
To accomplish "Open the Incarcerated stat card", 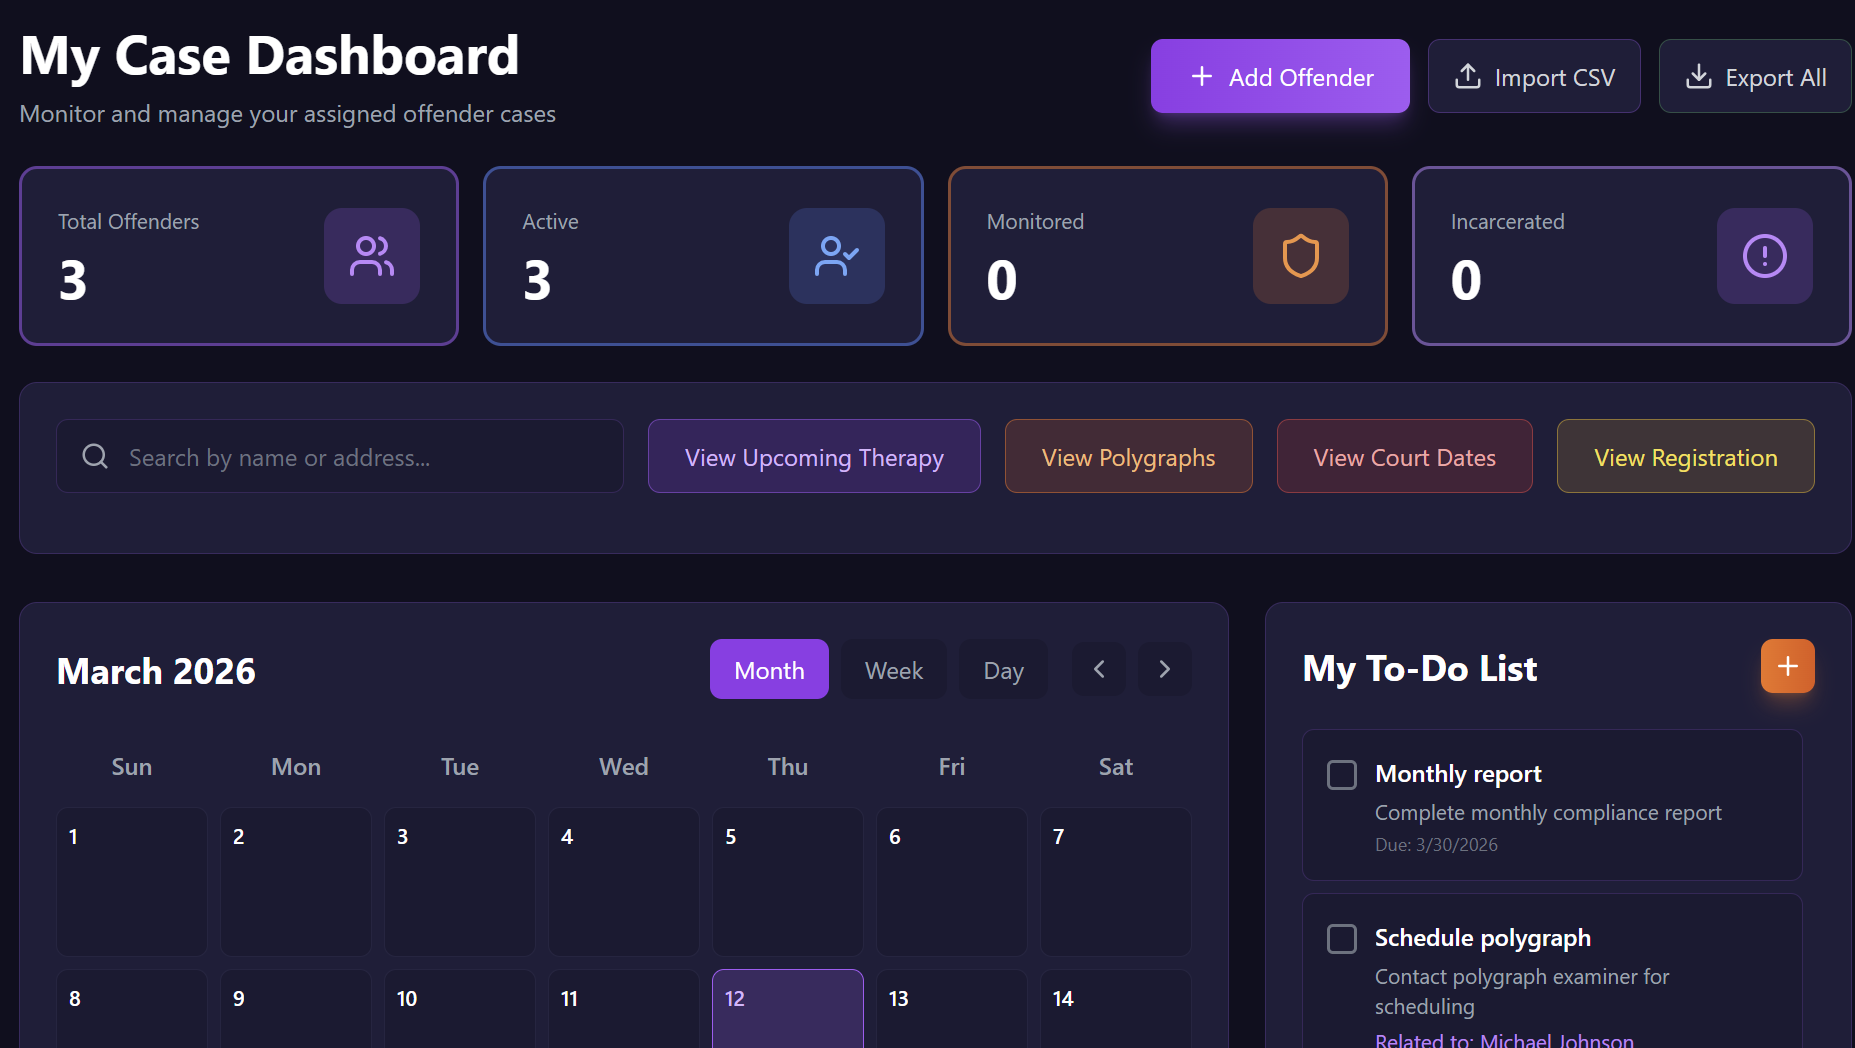I will coord(1632,256).
